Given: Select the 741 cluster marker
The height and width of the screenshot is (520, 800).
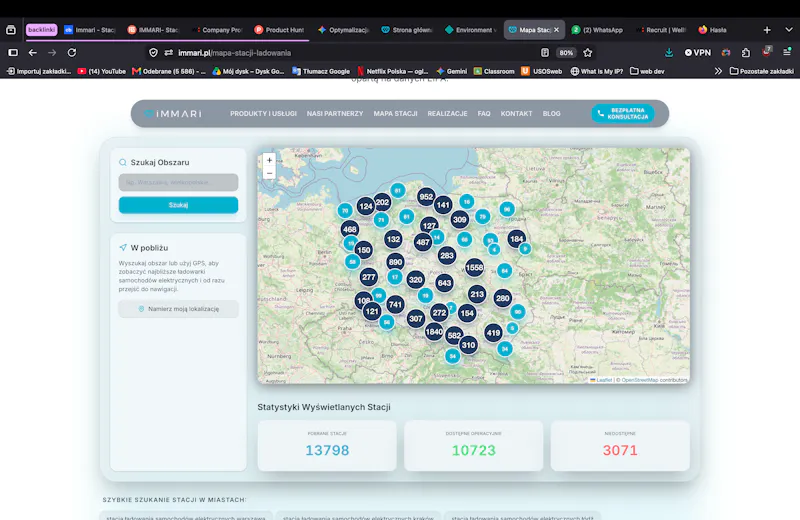Looking at the screenshot, I should pyautogui.click(x=395, y=305).
